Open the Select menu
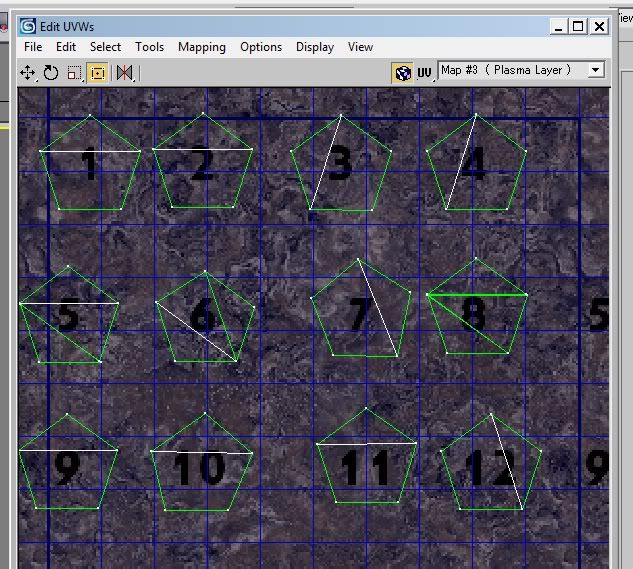This screenshot has height=569, width=633. click(105, 47)
